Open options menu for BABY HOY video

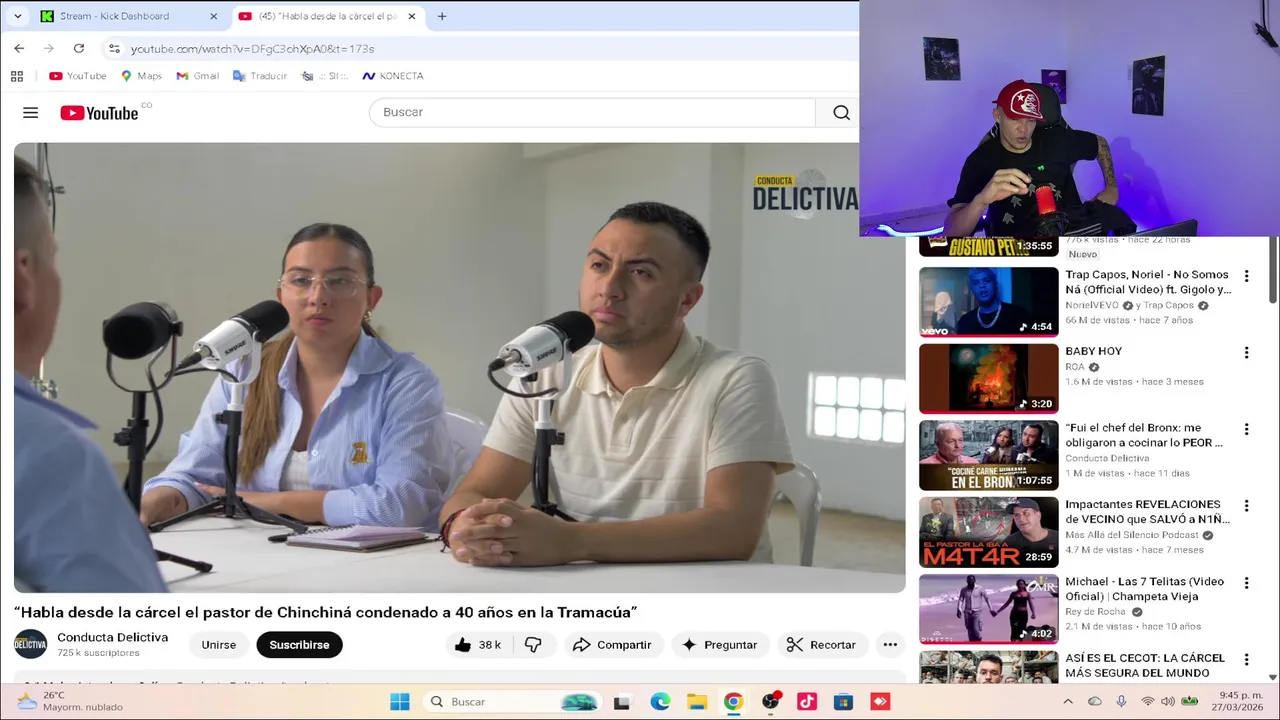1246,353
